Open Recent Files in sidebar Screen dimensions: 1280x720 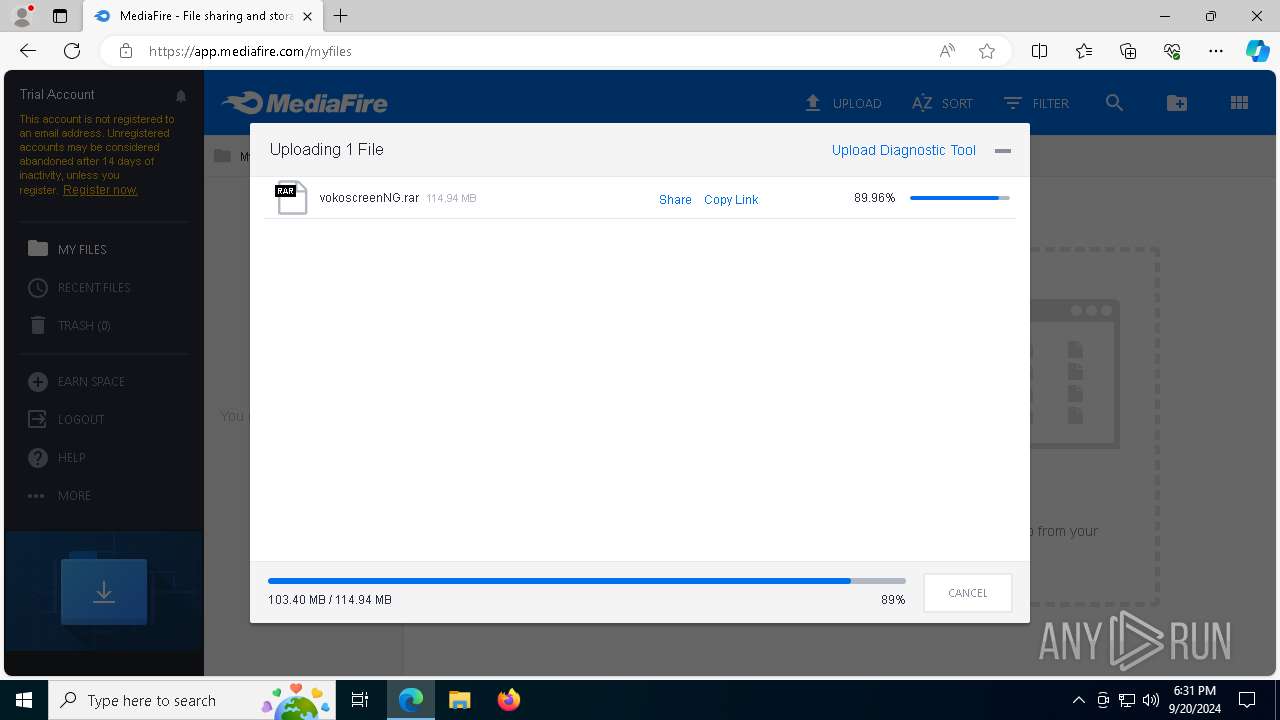pyautogui.click(x=79, y=287)
